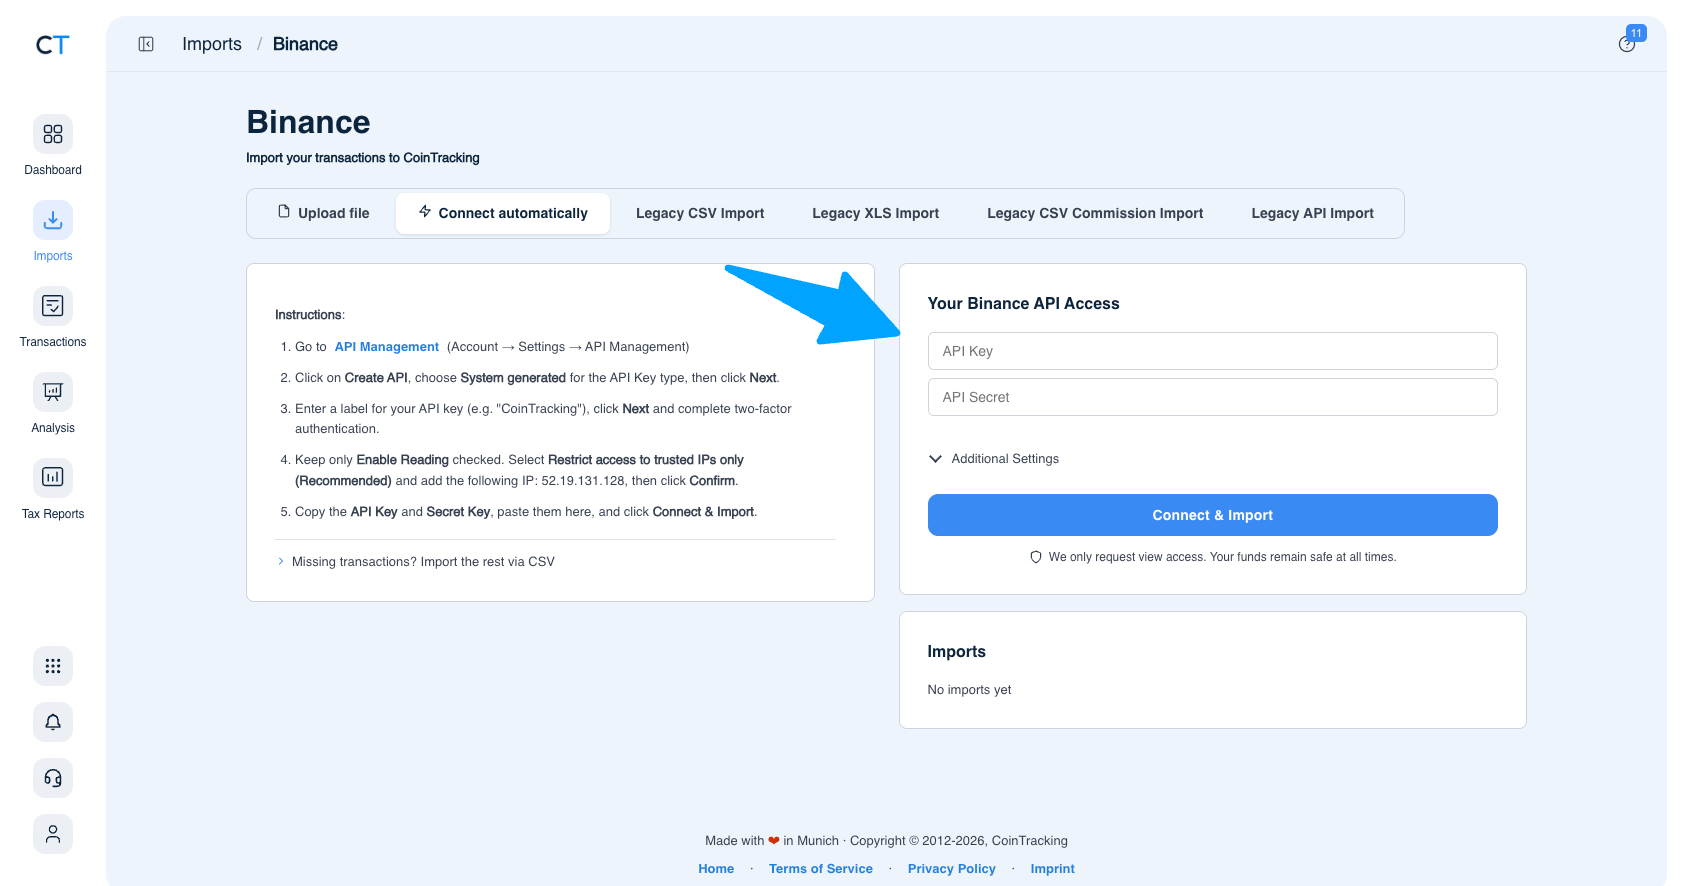Open the Dashboard sidebar icon
Image resolution: width=1683 pixels, height=886 pixels.
coord(53,134)
